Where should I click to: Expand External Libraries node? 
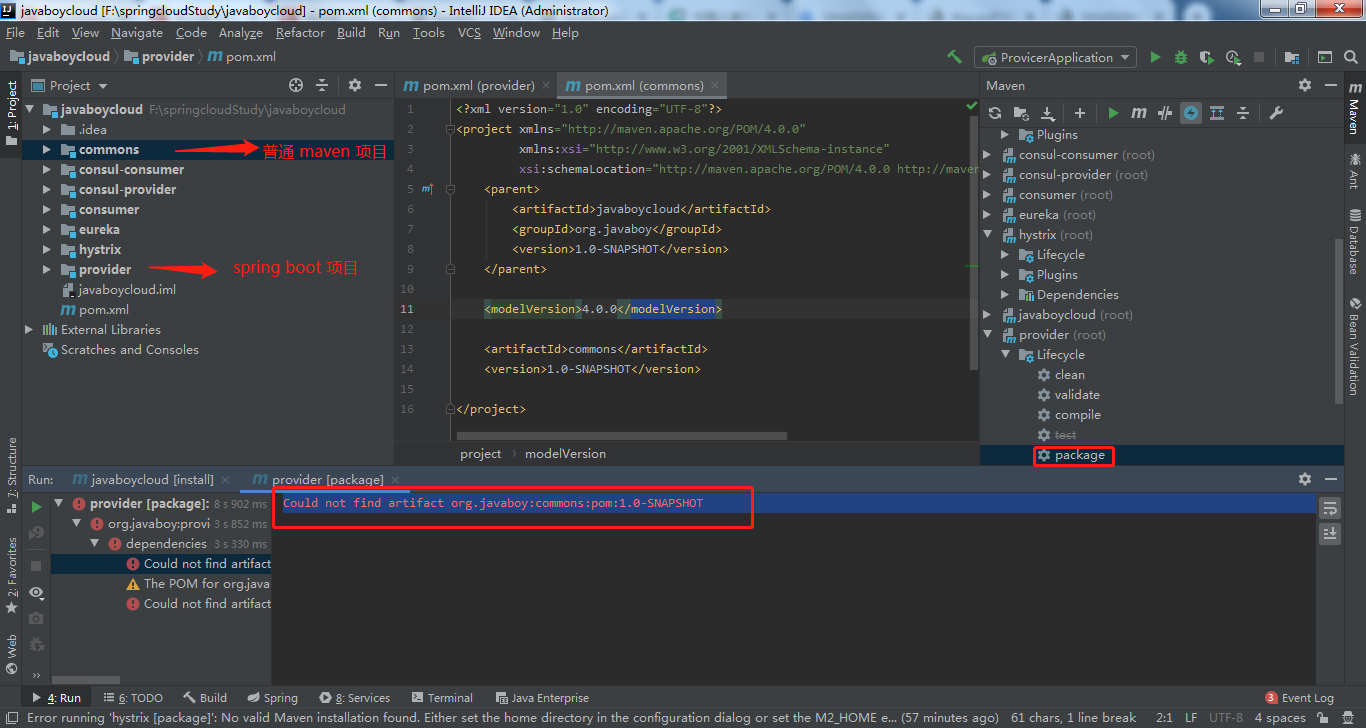29,330
